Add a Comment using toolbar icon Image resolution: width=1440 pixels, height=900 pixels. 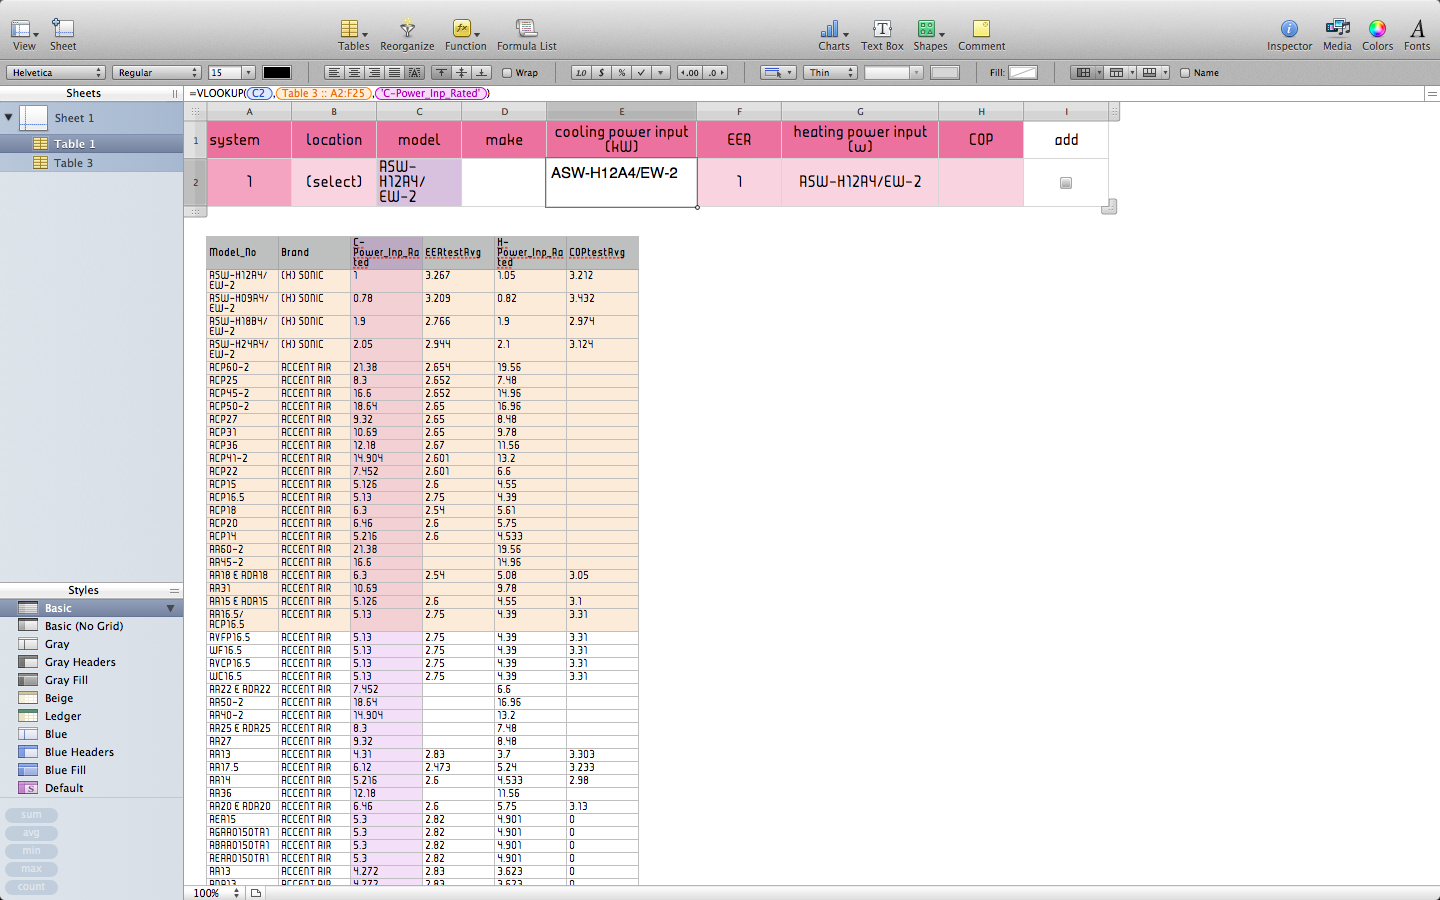[981, 29]
